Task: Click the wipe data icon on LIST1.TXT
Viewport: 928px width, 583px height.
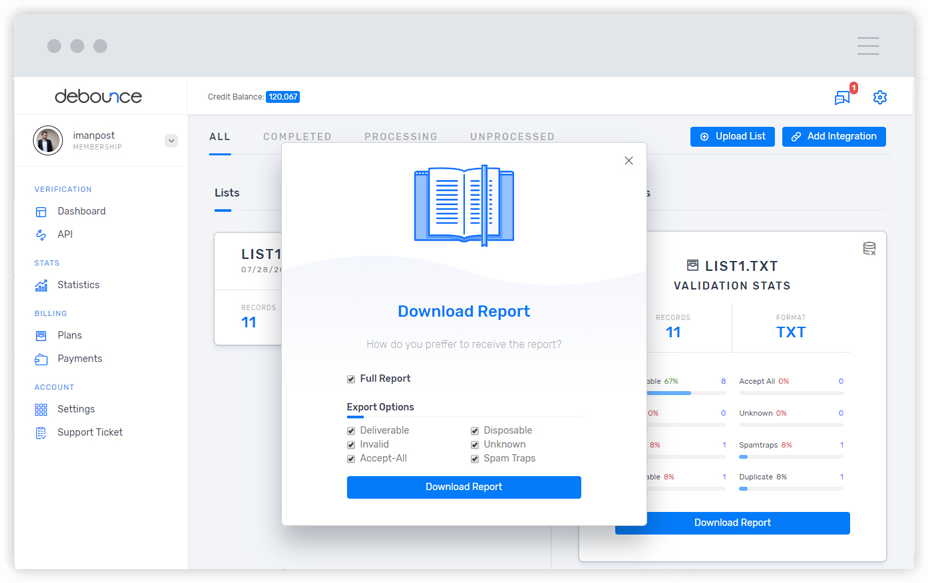Action: click(869, 248)
